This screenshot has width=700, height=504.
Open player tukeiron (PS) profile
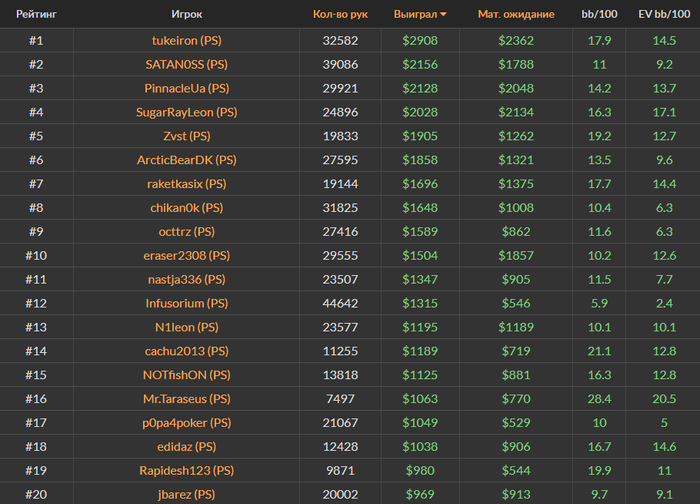pyautogui.click(x=187, y=41)
